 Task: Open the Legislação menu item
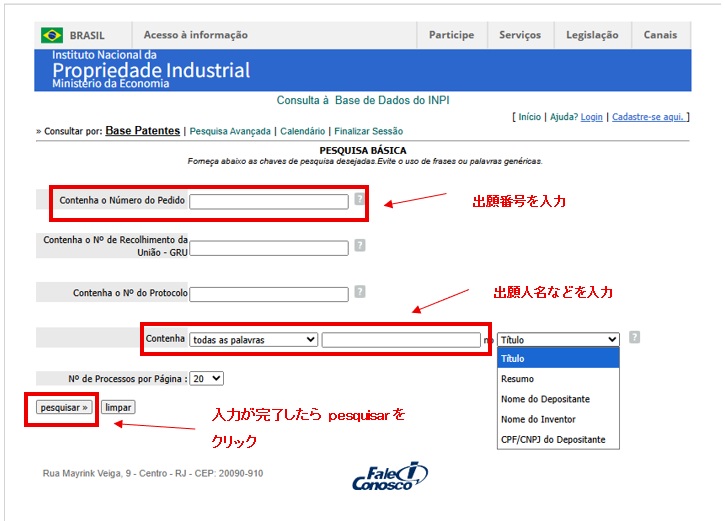click(x=592, y=35)
